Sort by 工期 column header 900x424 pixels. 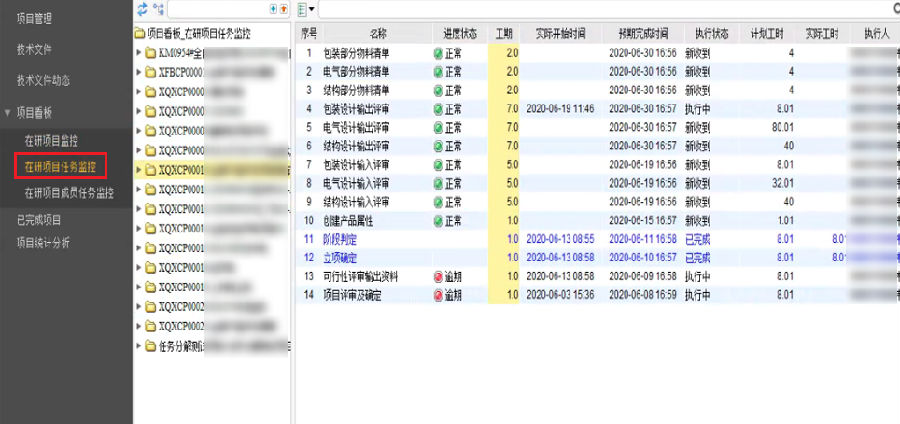[503, 34]
